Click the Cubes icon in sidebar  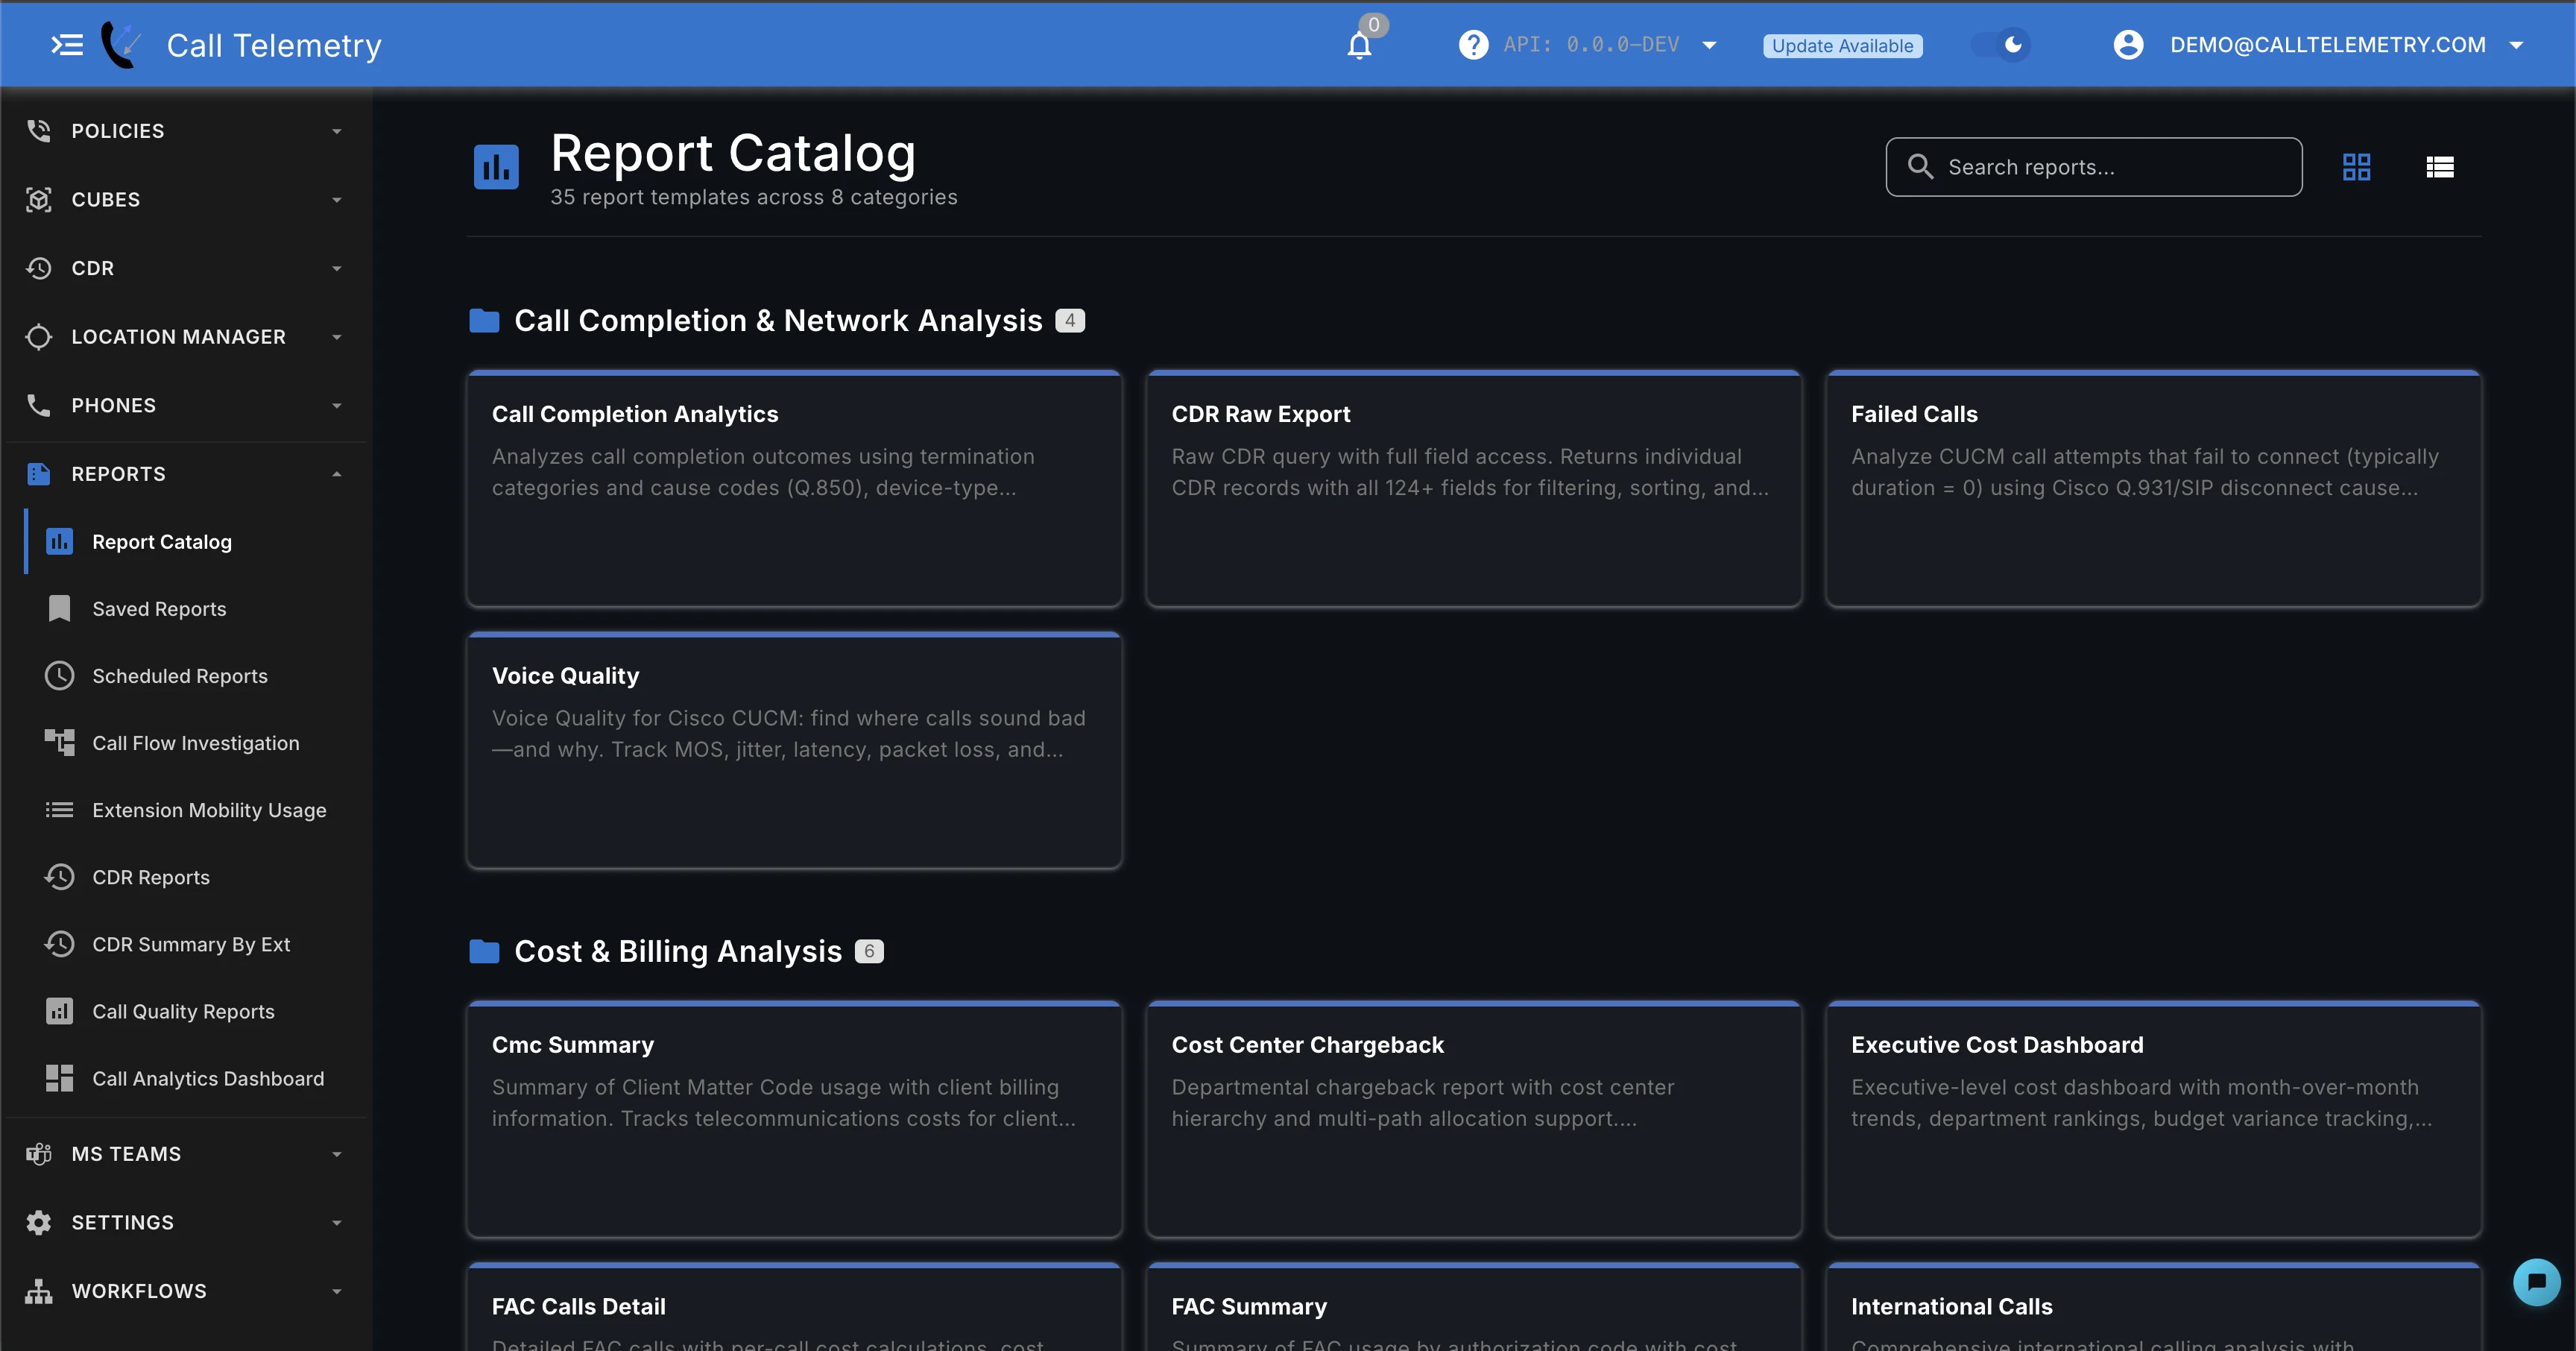pos(39,200)
